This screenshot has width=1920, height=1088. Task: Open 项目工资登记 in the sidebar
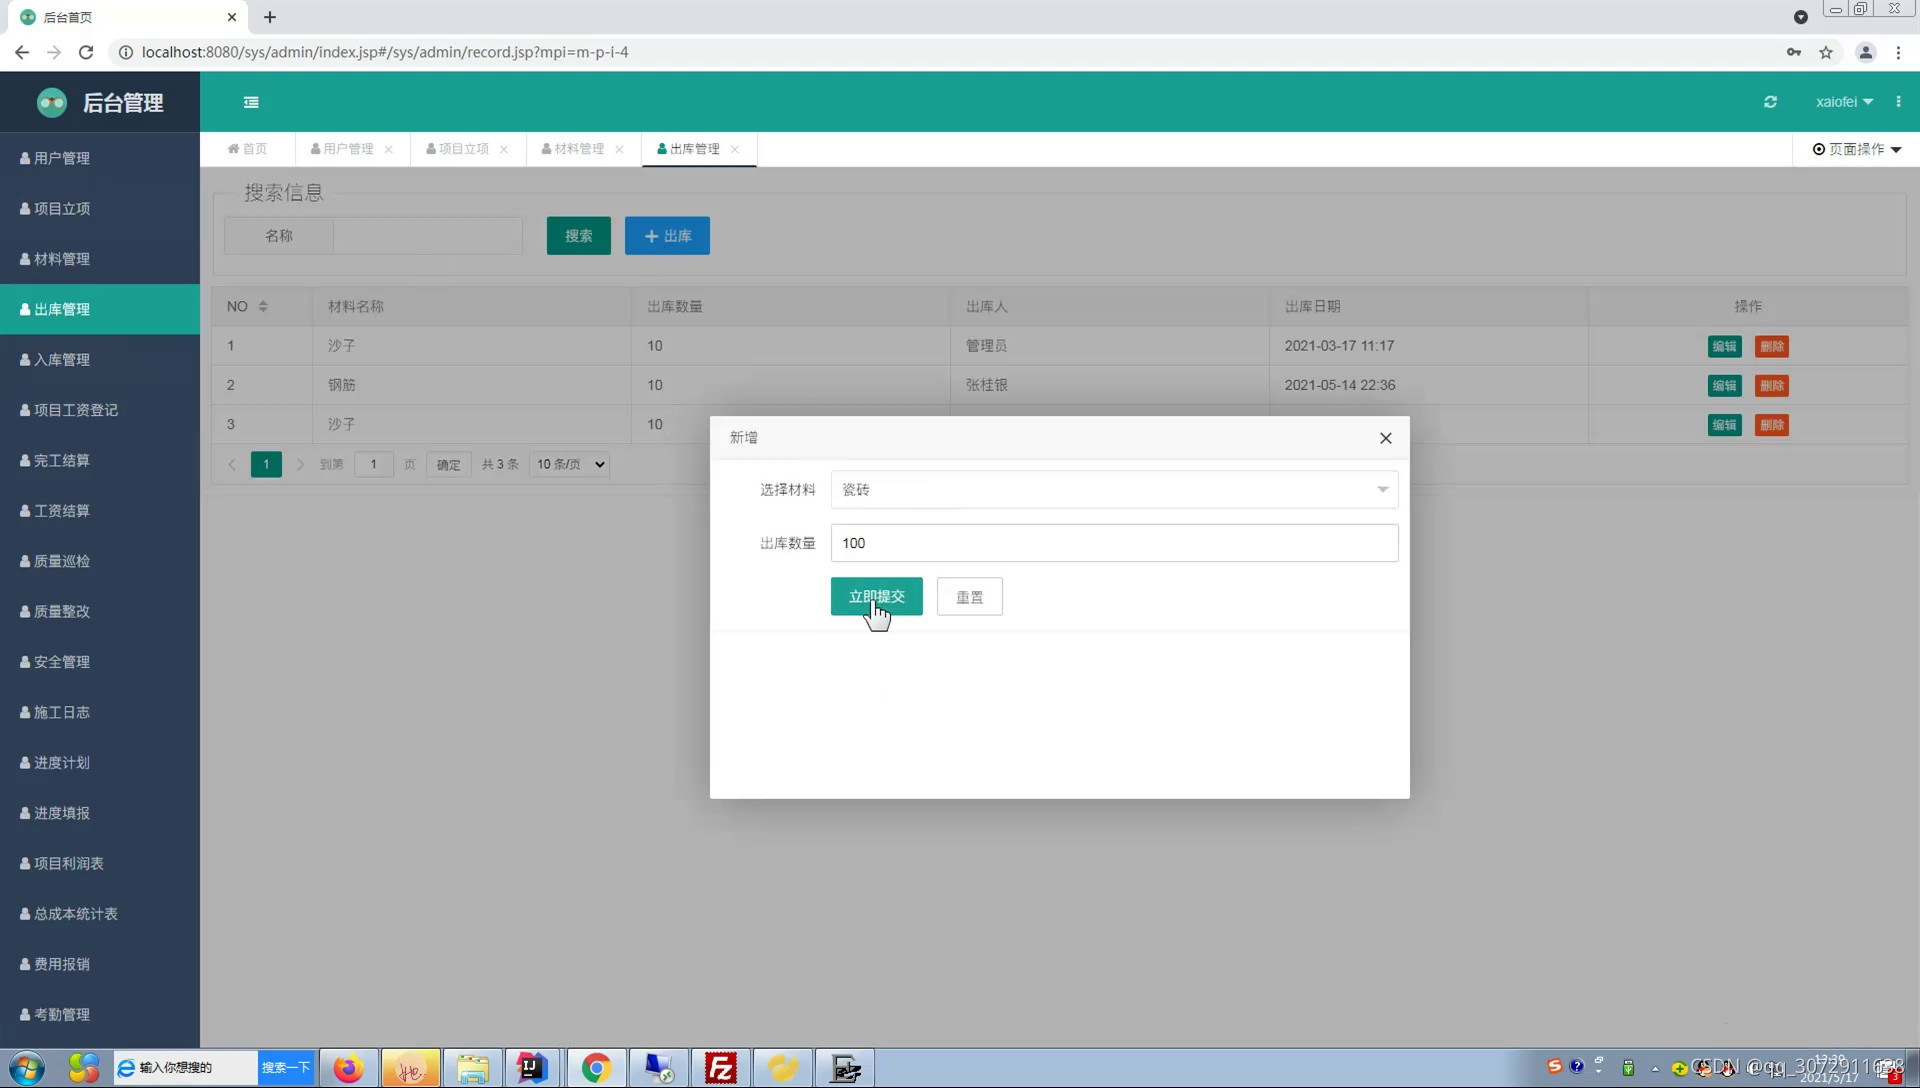pyautogui.click(x=100, y=410)
